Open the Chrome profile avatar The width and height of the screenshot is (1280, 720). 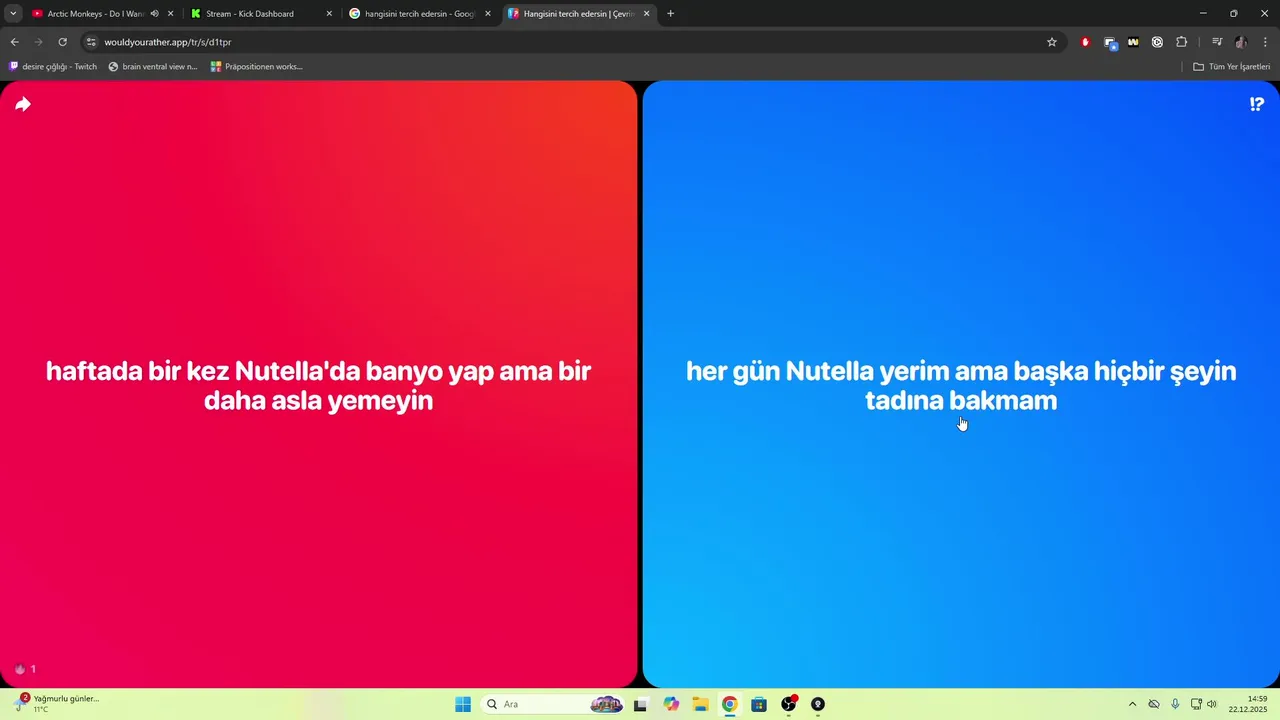click(1241, 42)
